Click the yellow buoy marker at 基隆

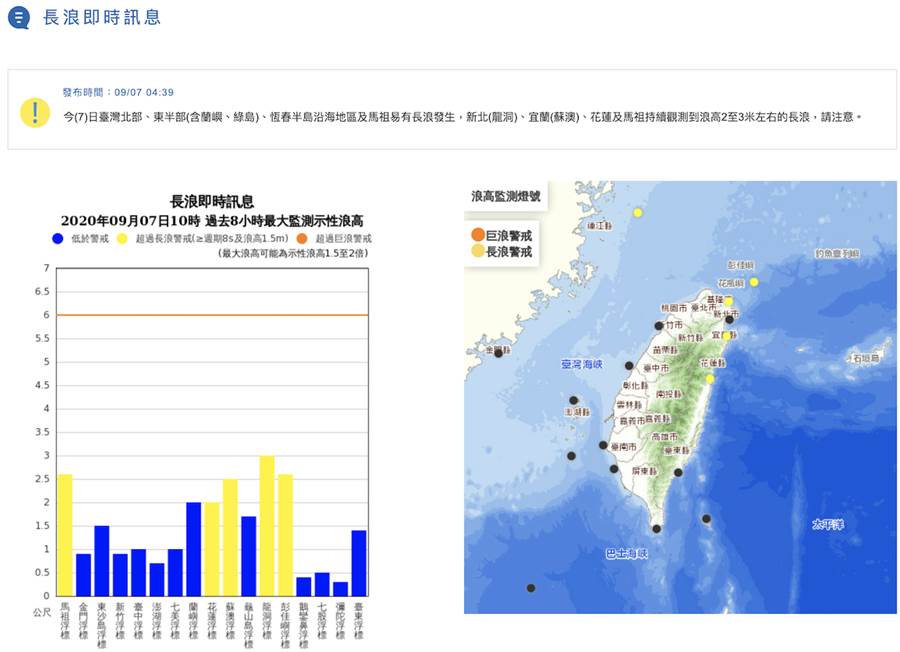click(728, 301)
